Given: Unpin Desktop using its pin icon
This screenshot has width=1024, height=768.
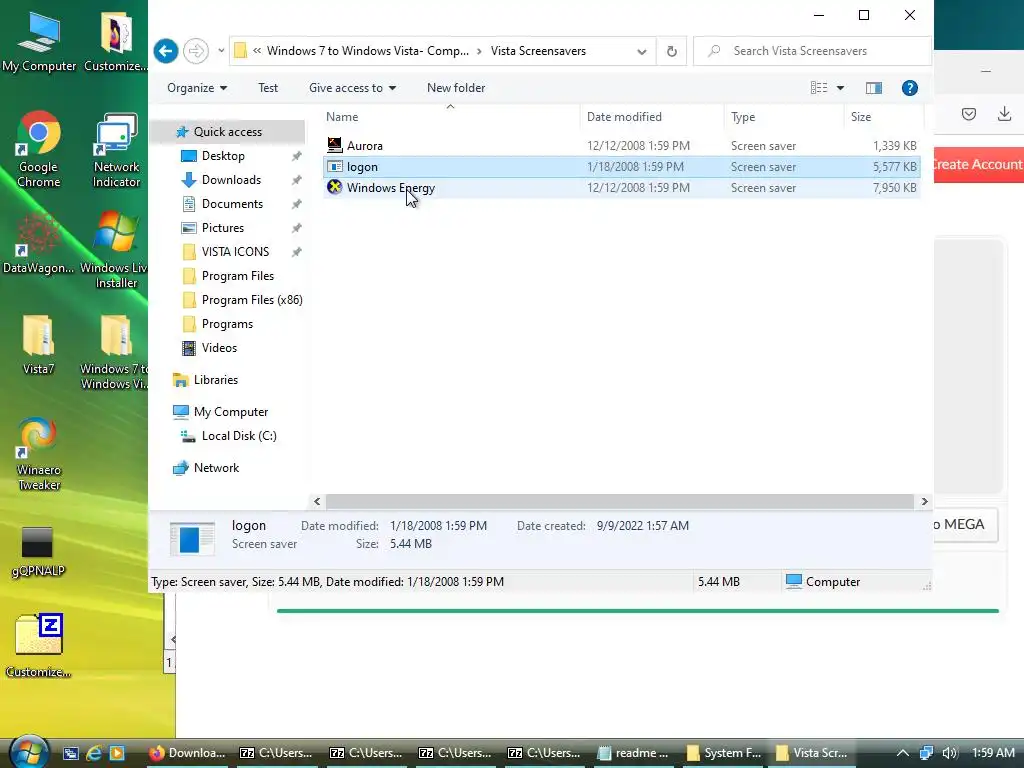Looking at the screenshot, I should click(296, 156).
